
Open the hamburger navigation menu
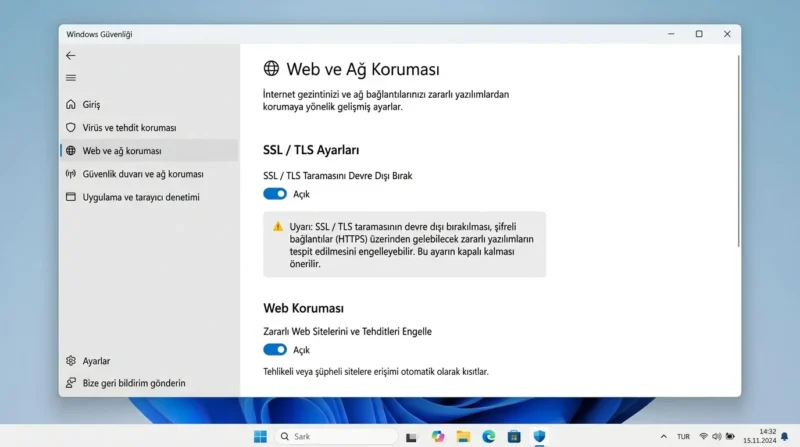tap(71, 78)
